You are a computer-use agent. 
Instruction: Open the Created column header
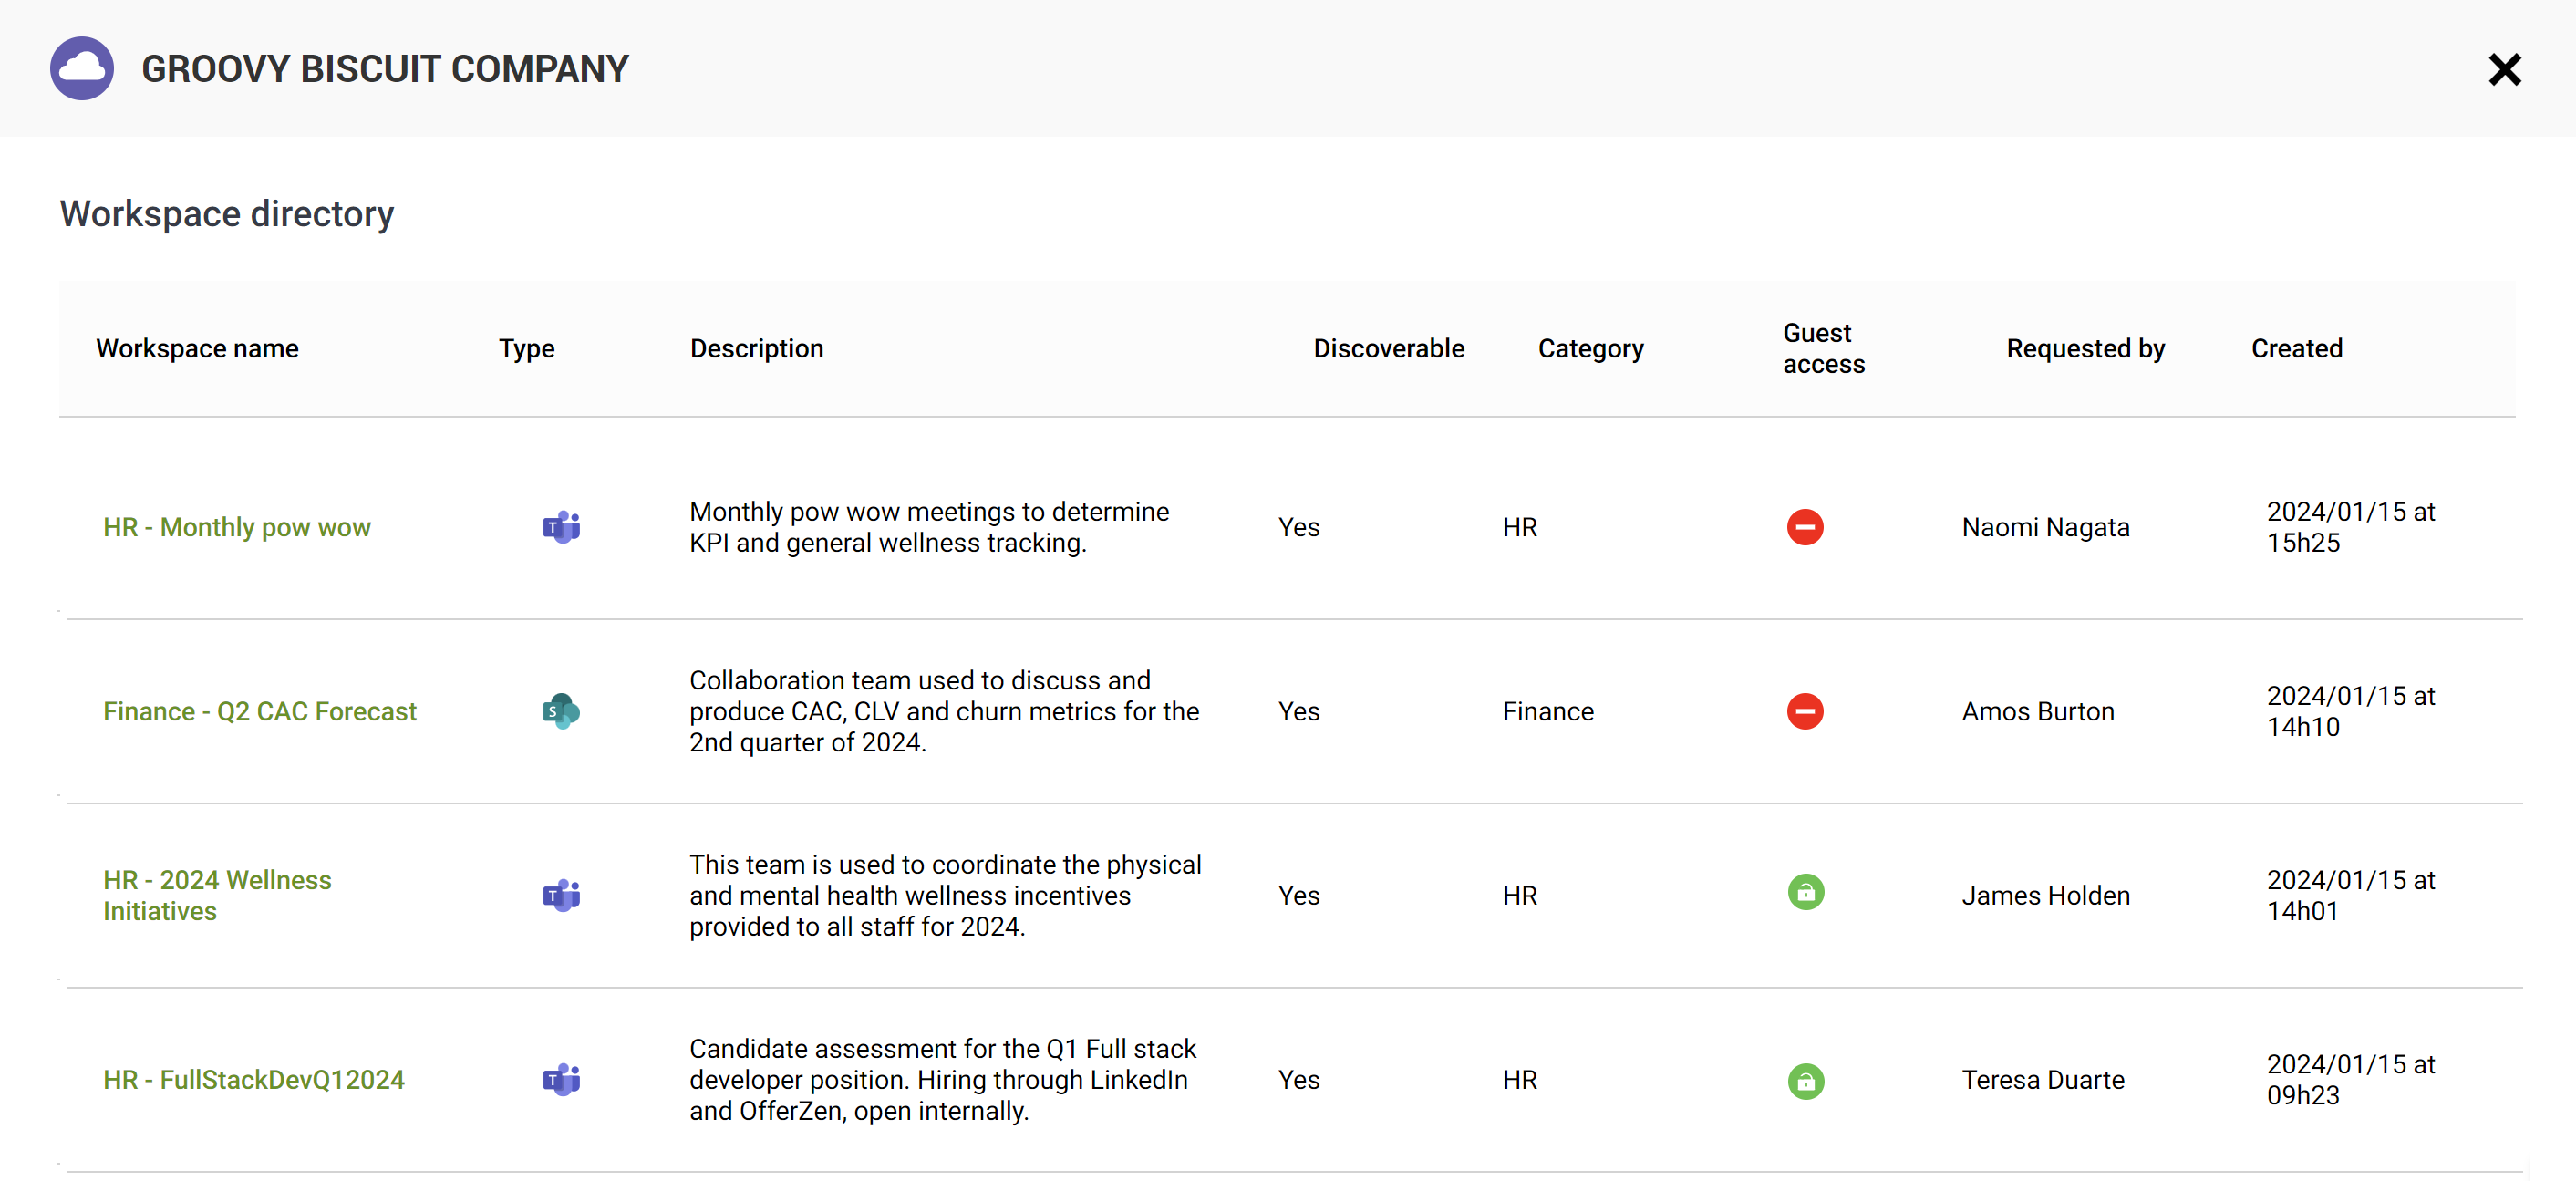click(2296, 348)
